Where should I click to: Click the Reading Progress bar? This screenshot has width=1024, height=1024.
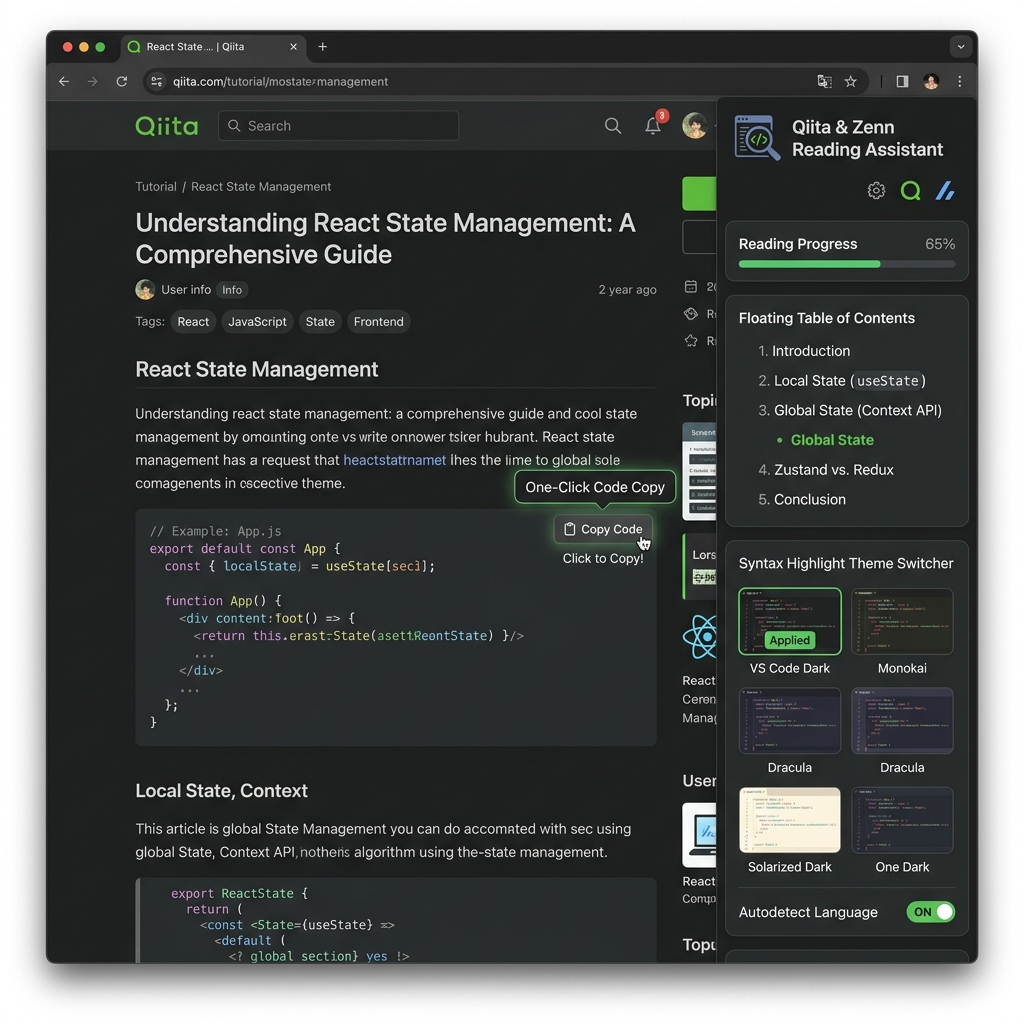846,264
